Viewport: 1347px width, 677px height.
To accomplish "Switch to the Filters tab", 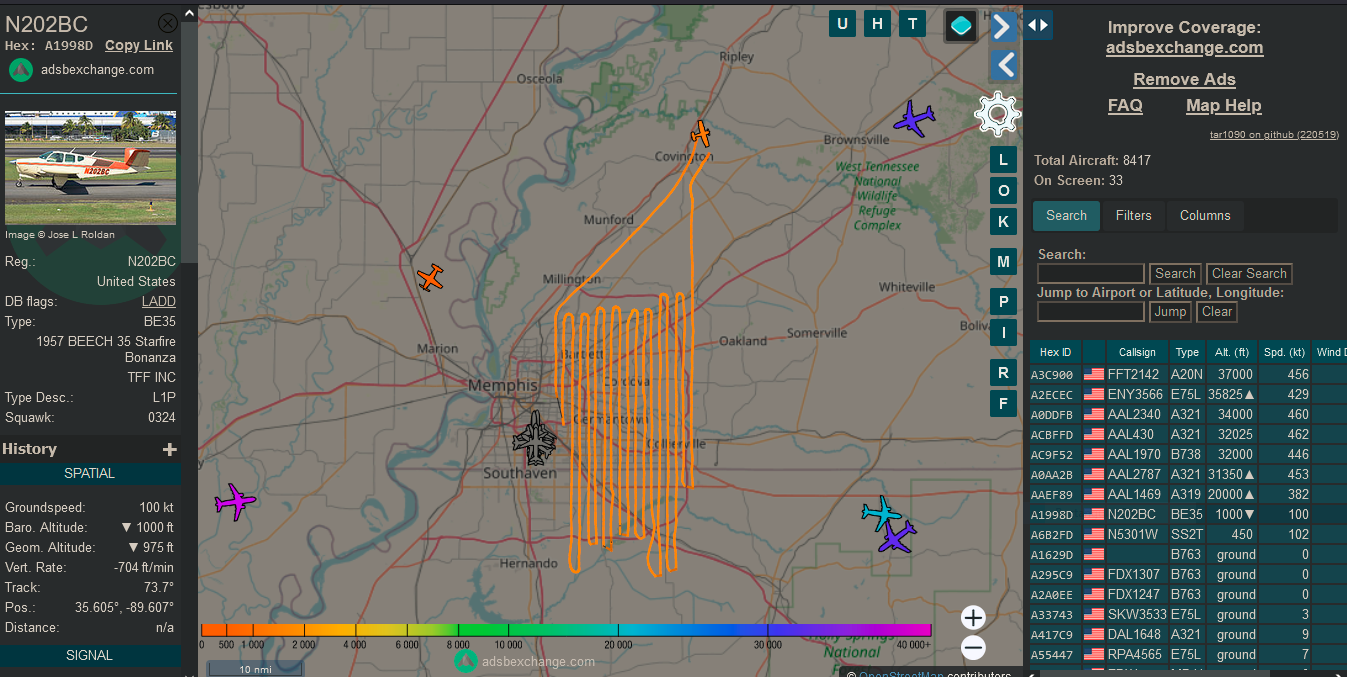I will 1133,215.
